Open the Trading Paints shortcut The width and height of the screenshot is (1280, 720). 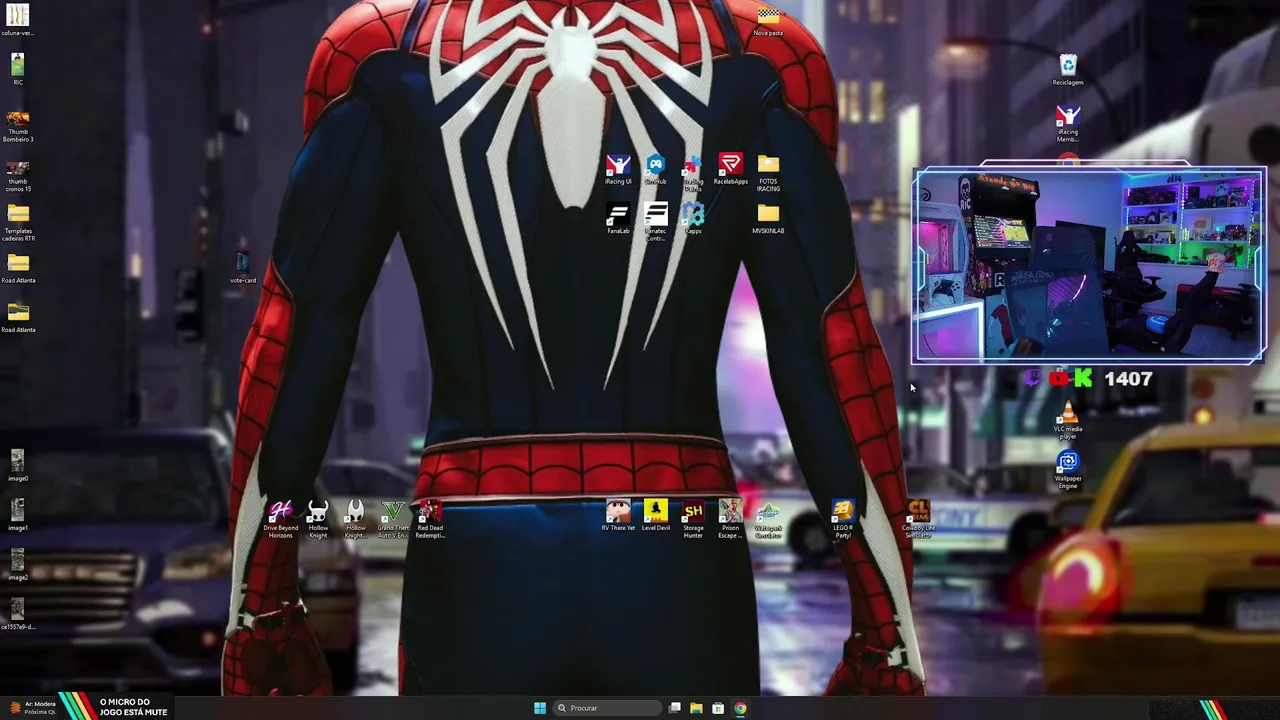coord(693,173)
